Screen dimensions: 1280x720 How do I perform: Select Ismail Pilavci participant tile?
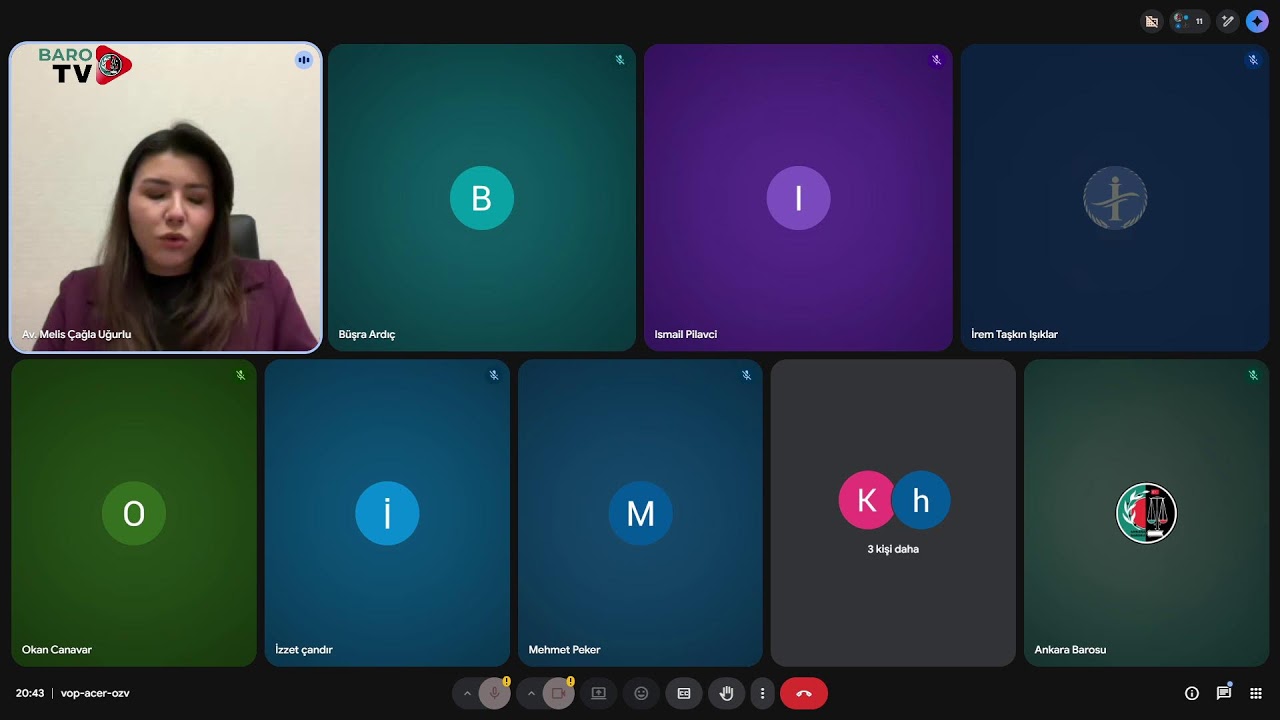[798, 197]
